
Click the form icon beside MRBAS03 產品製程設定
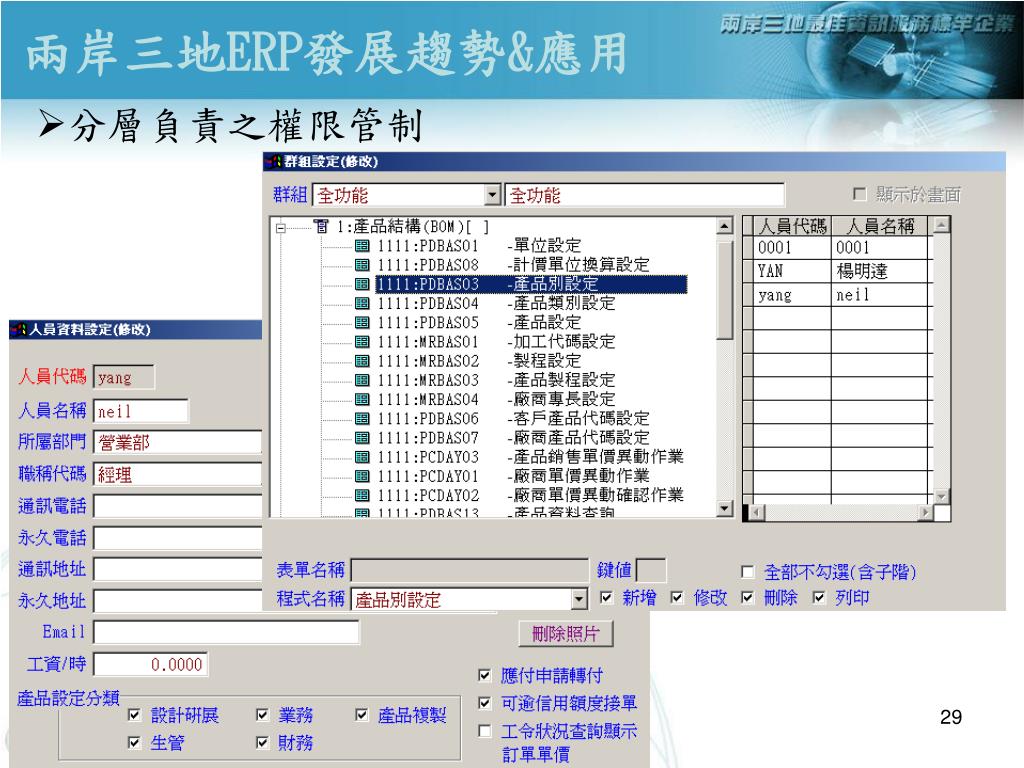click(362, 380)
